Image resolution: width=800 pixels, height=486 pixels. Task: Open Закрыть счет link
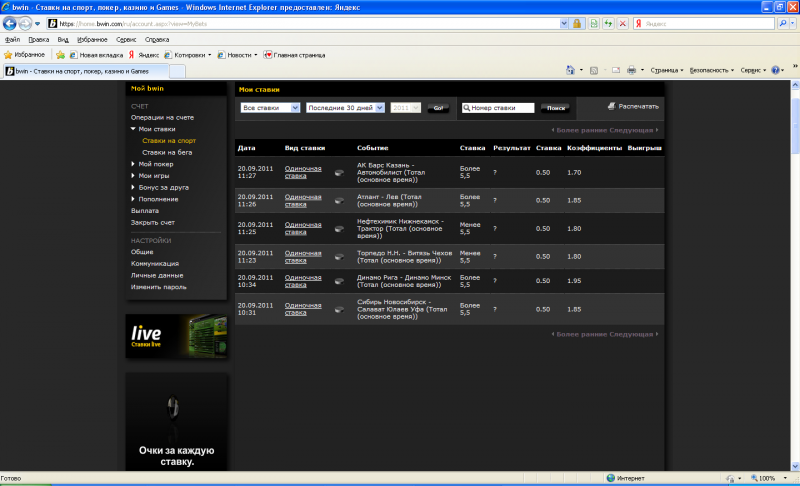click(153, 222)
